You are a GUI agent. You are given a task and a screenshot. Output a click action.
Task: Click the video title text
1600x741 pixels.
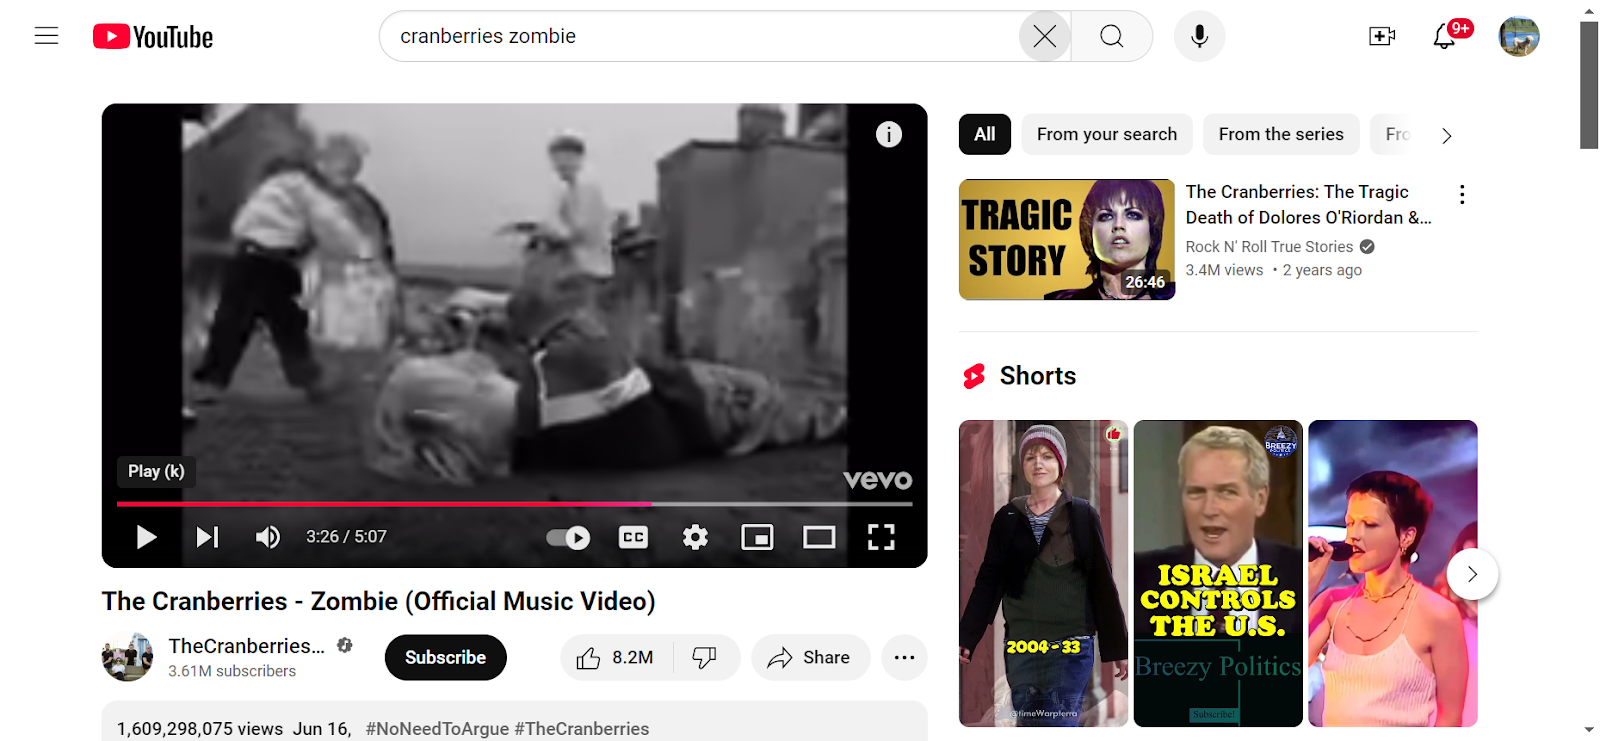[378, 601]
